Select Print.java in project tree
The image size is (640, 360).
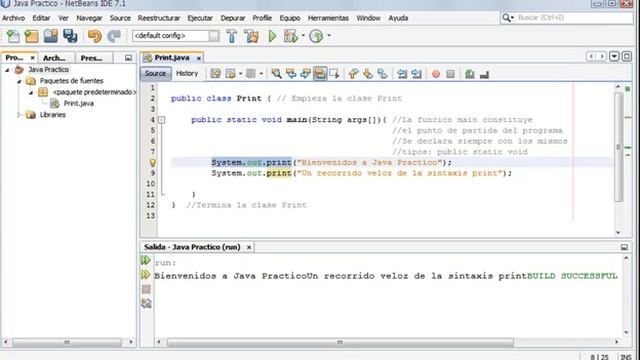tap(78, 104)
